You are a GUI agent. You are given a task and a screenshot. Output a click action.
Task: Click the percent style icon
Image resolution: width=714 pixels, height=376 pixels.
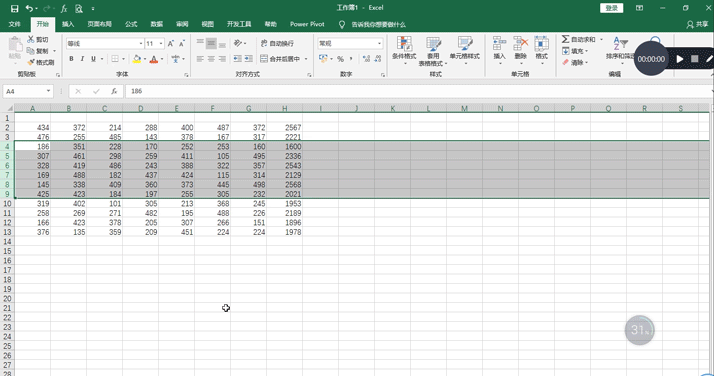(x=340, y=59)
